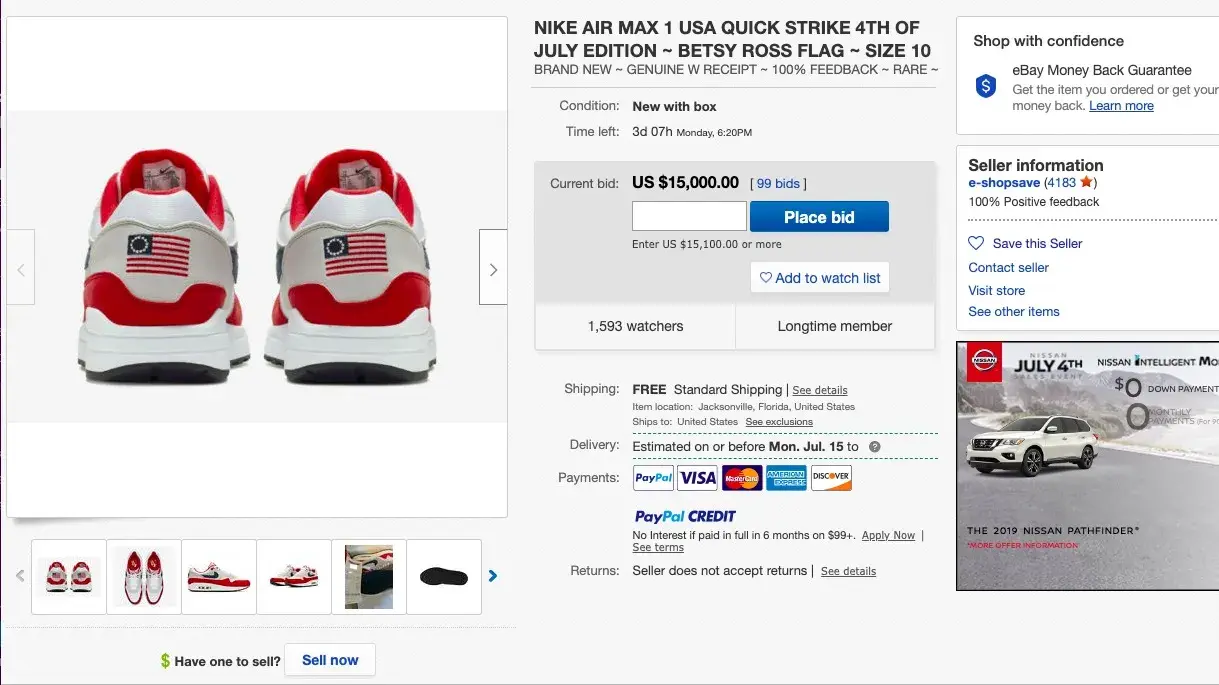Go back to the previous product image

point(21,268)
